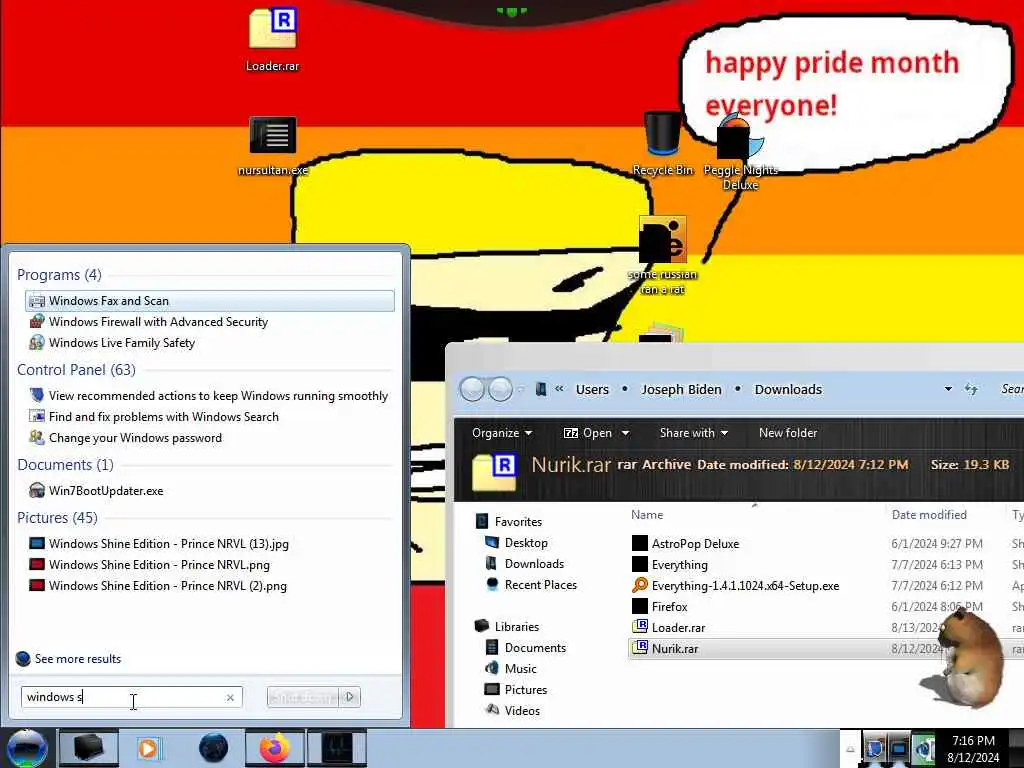
Task: Click the Firefox taskbar icon
Action: click(275, 748)
